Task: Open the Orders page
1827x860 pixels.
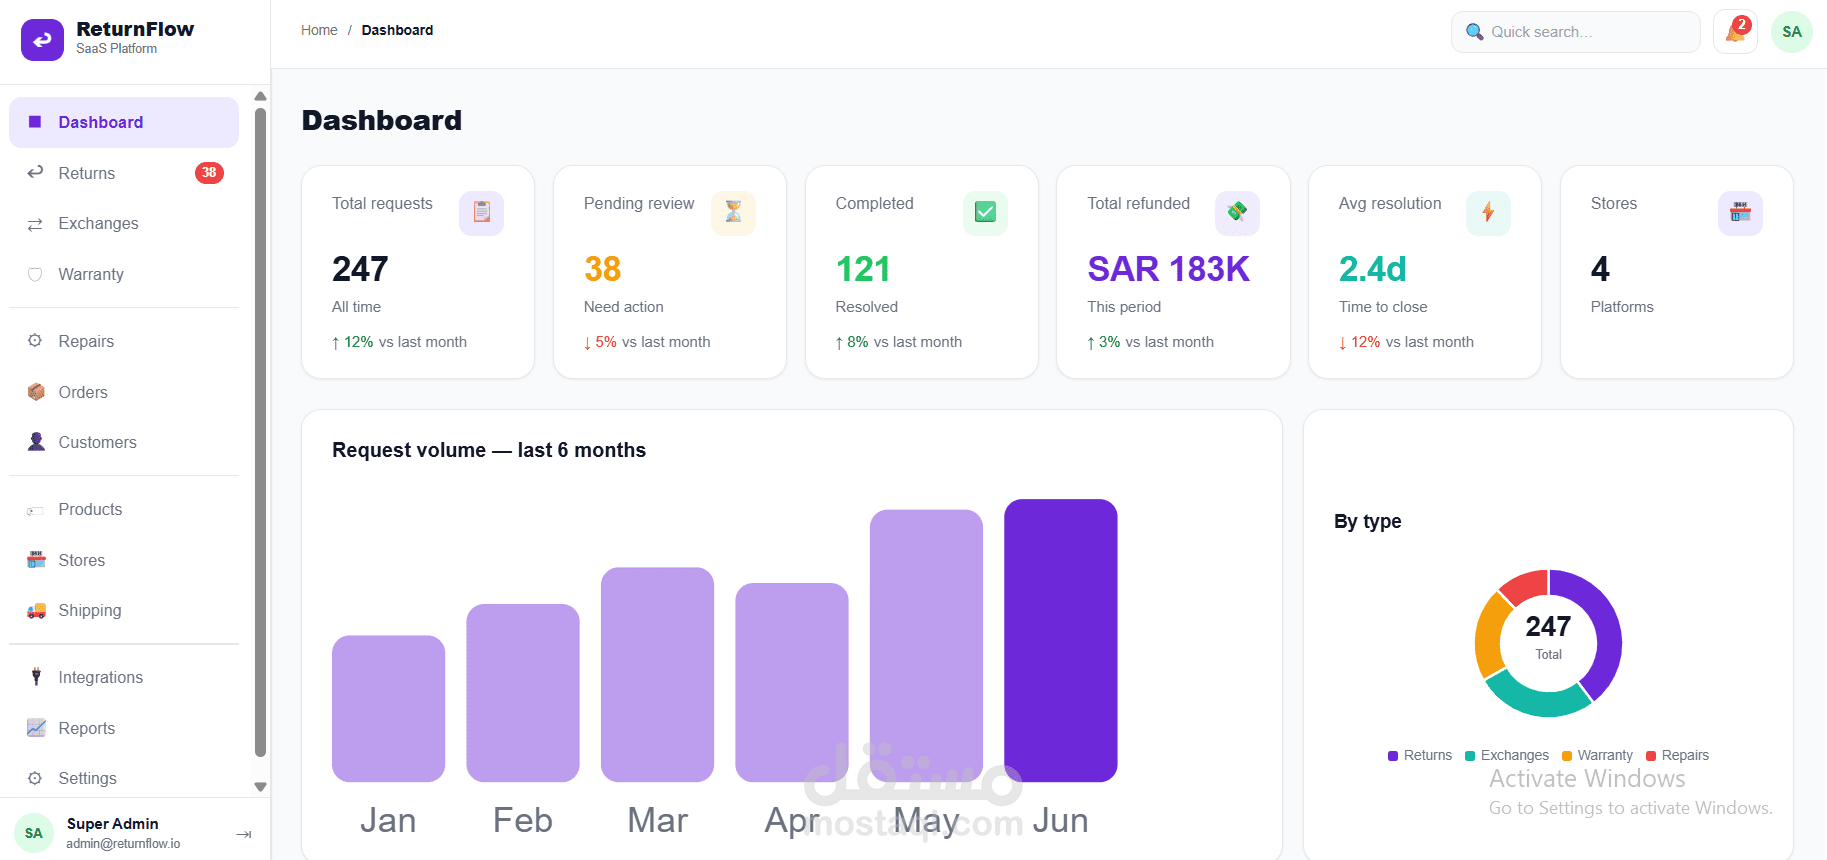Action: pos(124,392)
